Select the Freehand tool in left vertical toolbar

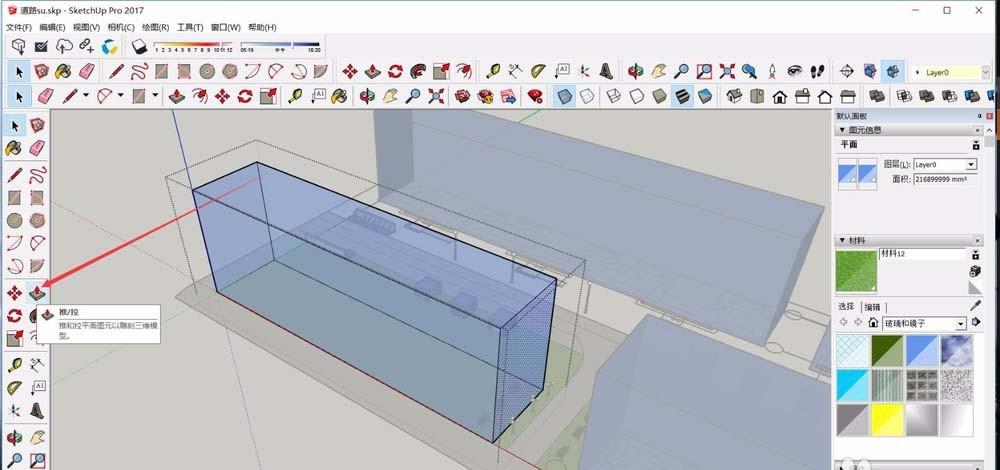click(x=37, y=174)
